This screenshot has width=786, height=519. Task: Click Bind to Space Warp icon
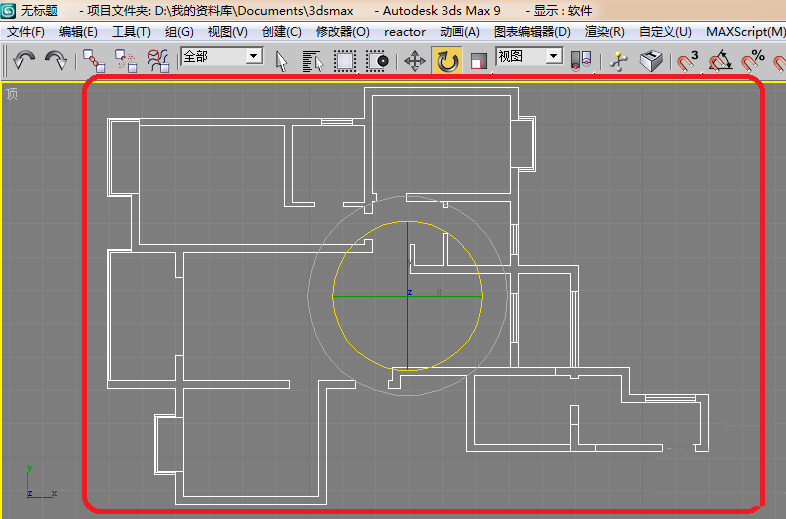pos(158,60)
